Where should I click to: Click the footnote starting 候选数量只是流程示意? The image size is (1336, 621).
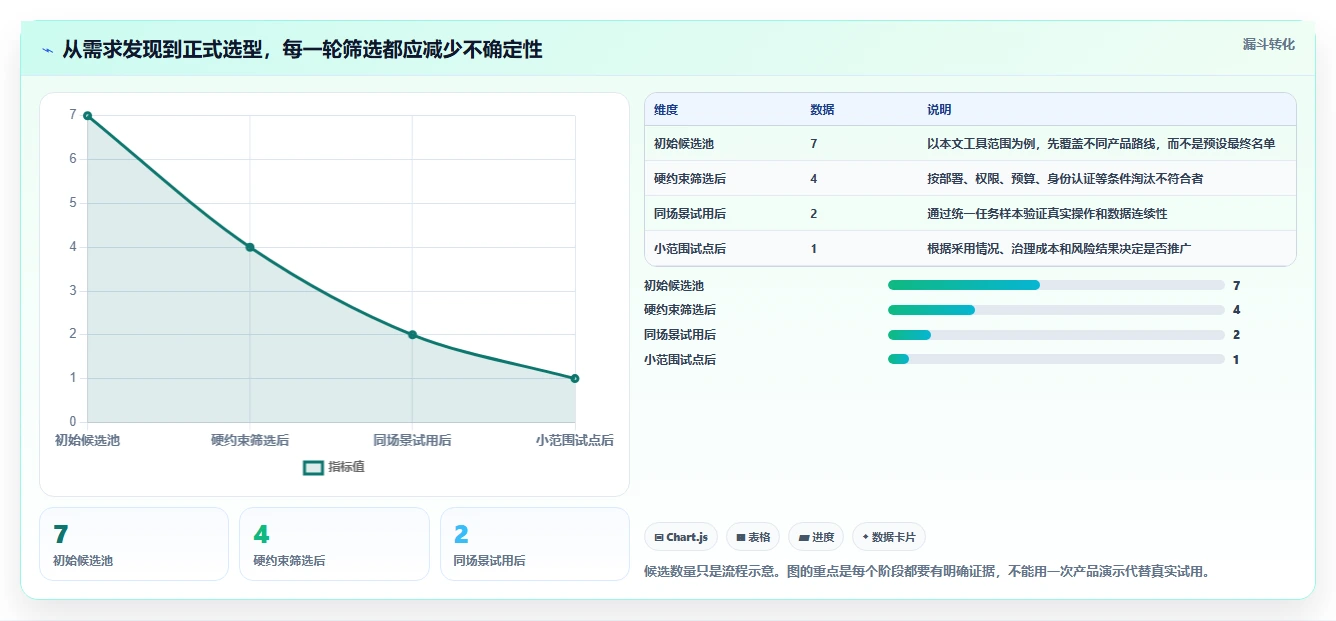[x=927, y=572]
